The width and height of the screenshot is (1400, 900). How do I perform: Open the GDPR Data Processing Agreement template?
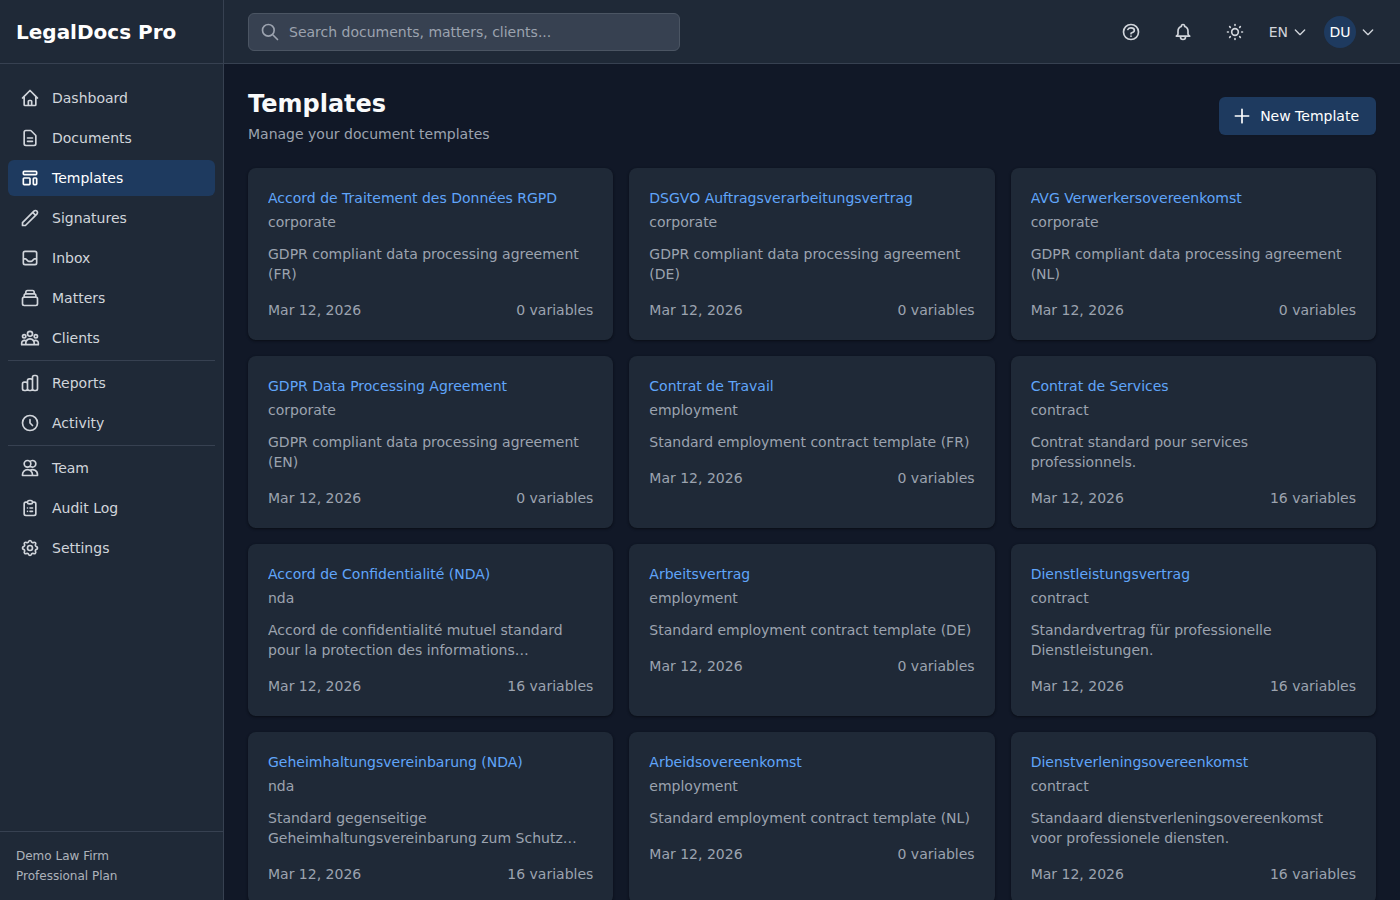387,386
